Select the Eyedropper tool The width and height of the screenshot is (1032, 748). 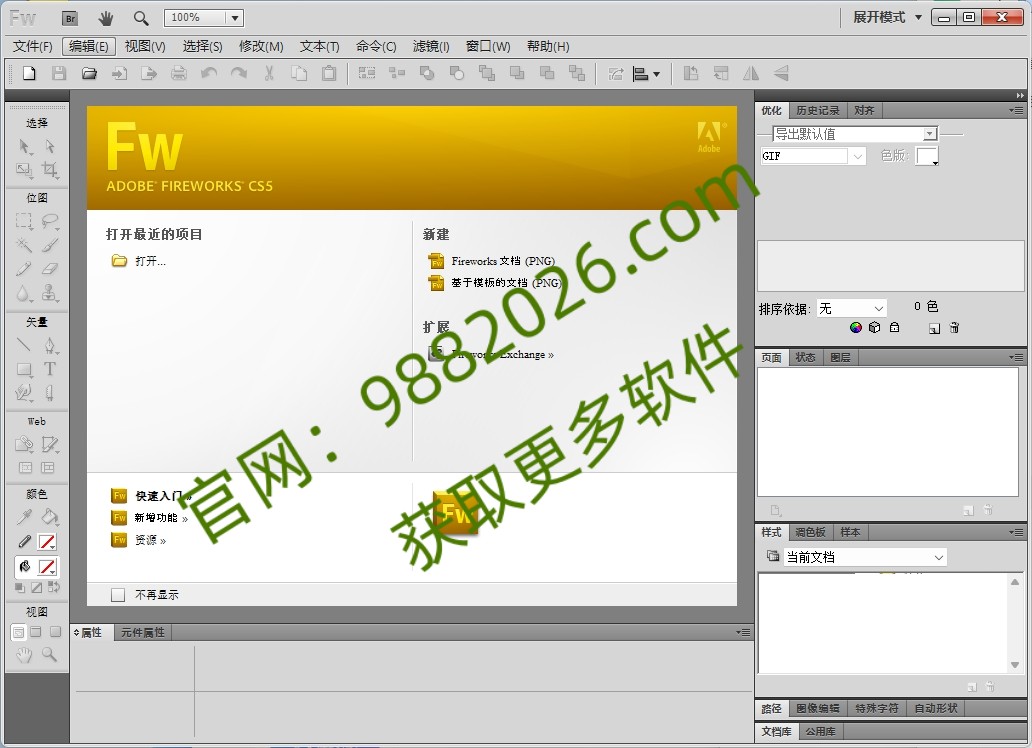[x=24, y=517]
